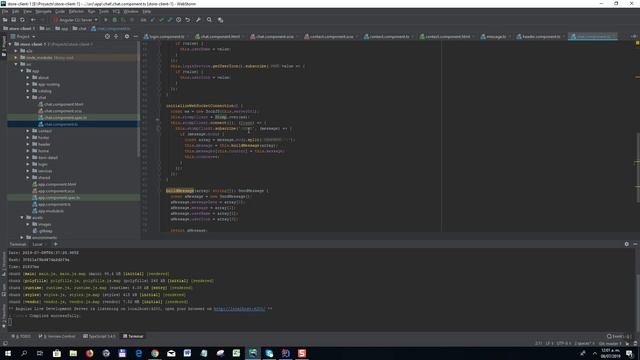Viewport: 640px width, 360px height.
Task: Expand the e2e folder
Action: pyautogui.click(x=16, y=51)
